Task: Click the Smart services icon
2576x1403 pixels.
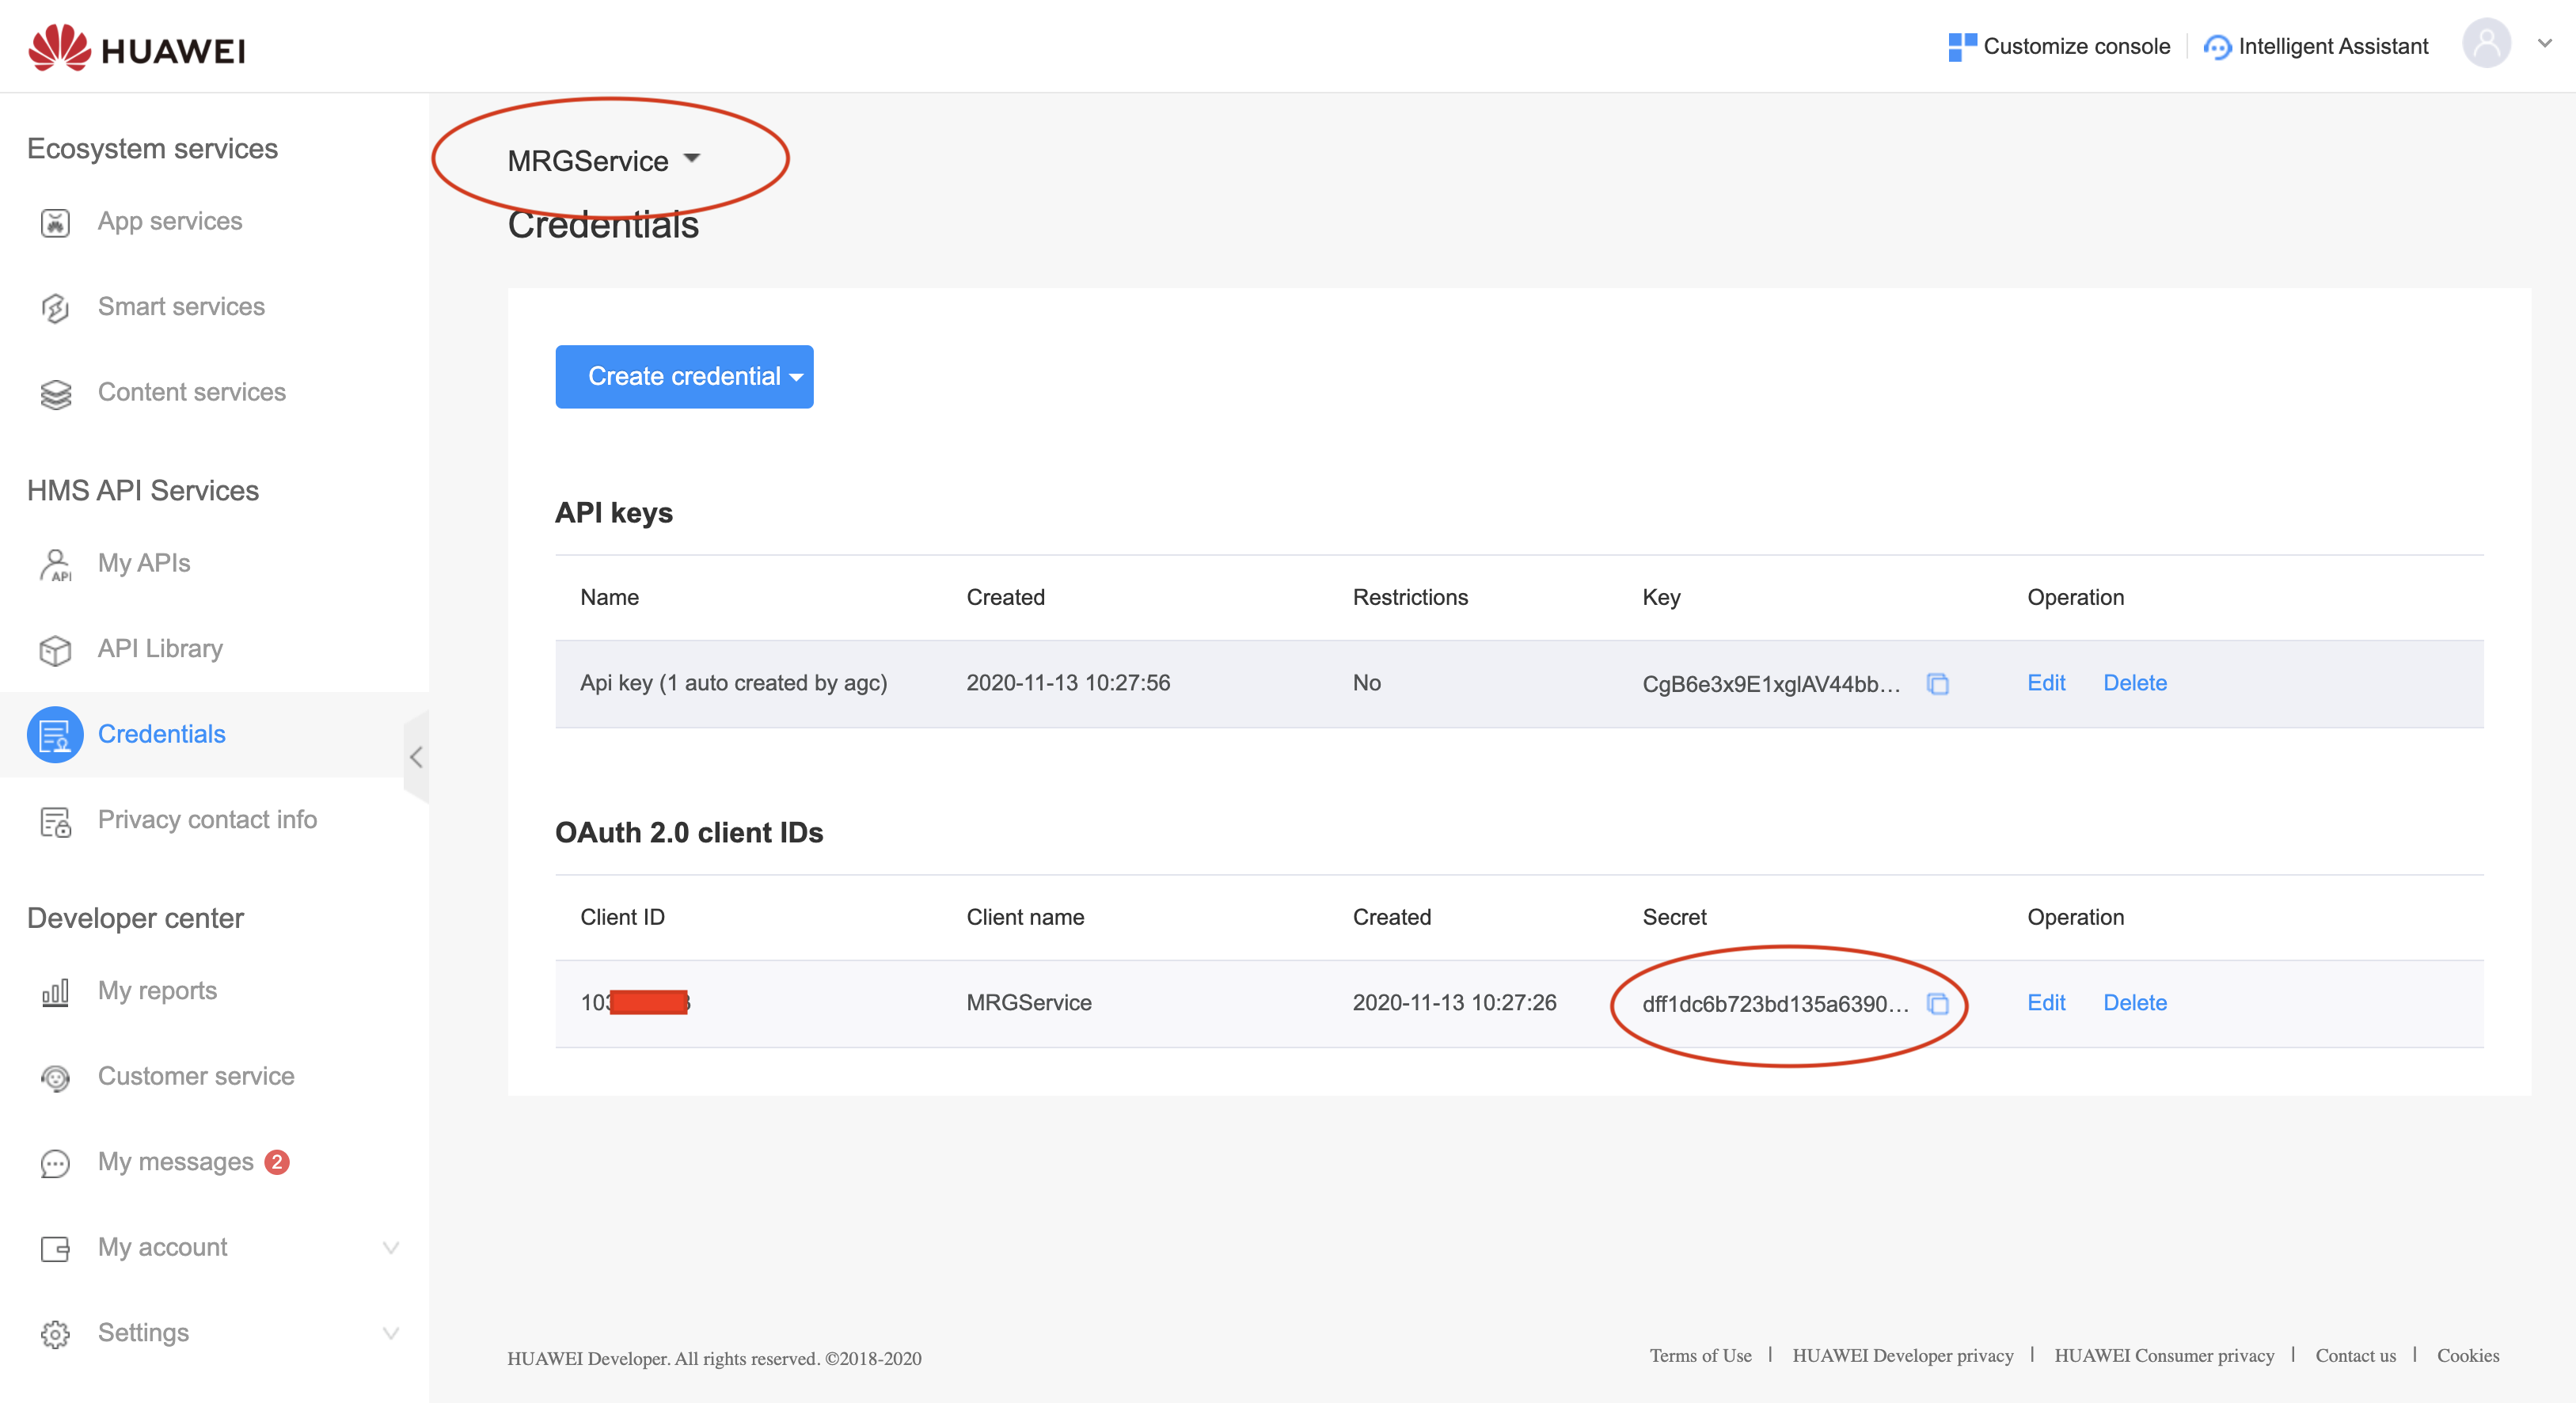Action: click(x=55, y=308)
